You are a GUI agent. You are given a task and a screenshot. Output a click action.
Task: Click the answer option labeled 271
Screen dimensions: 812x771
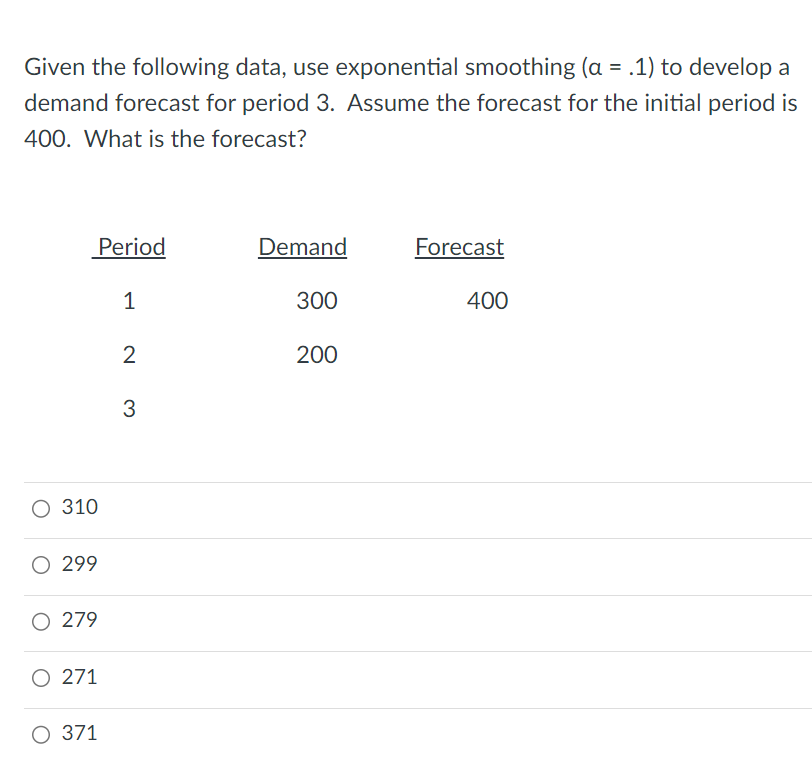81,677
